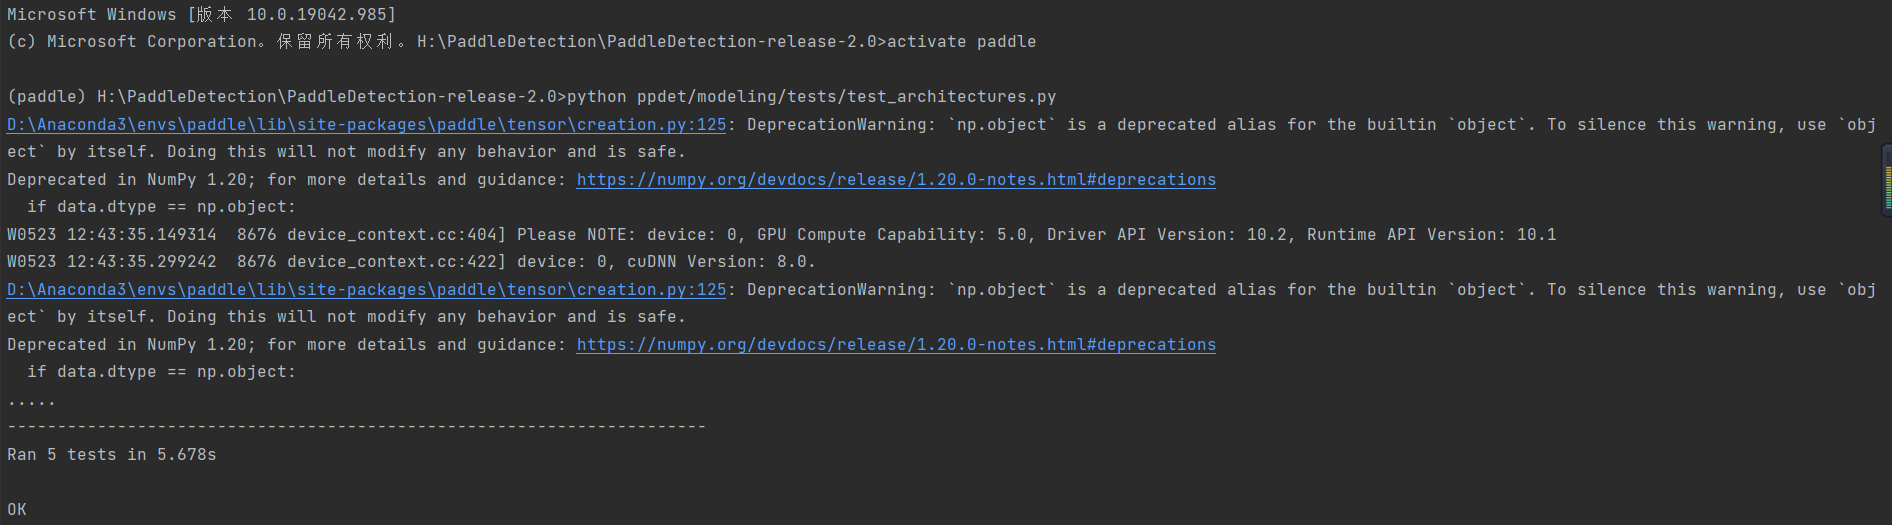This screenshot has width=1892, height=525.
Task: Open the second creation.py:125 file link
Action: pos(366,290)
